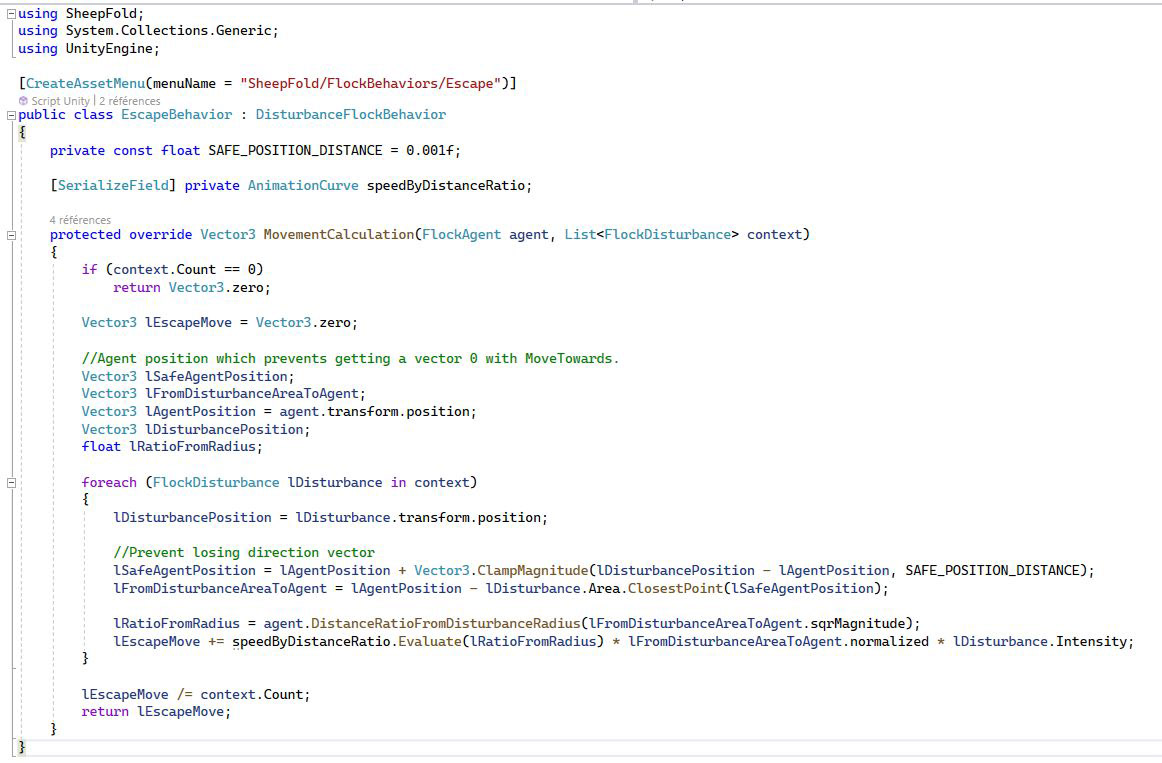
Task: Click the normalized property
Action: click(889, 642)
